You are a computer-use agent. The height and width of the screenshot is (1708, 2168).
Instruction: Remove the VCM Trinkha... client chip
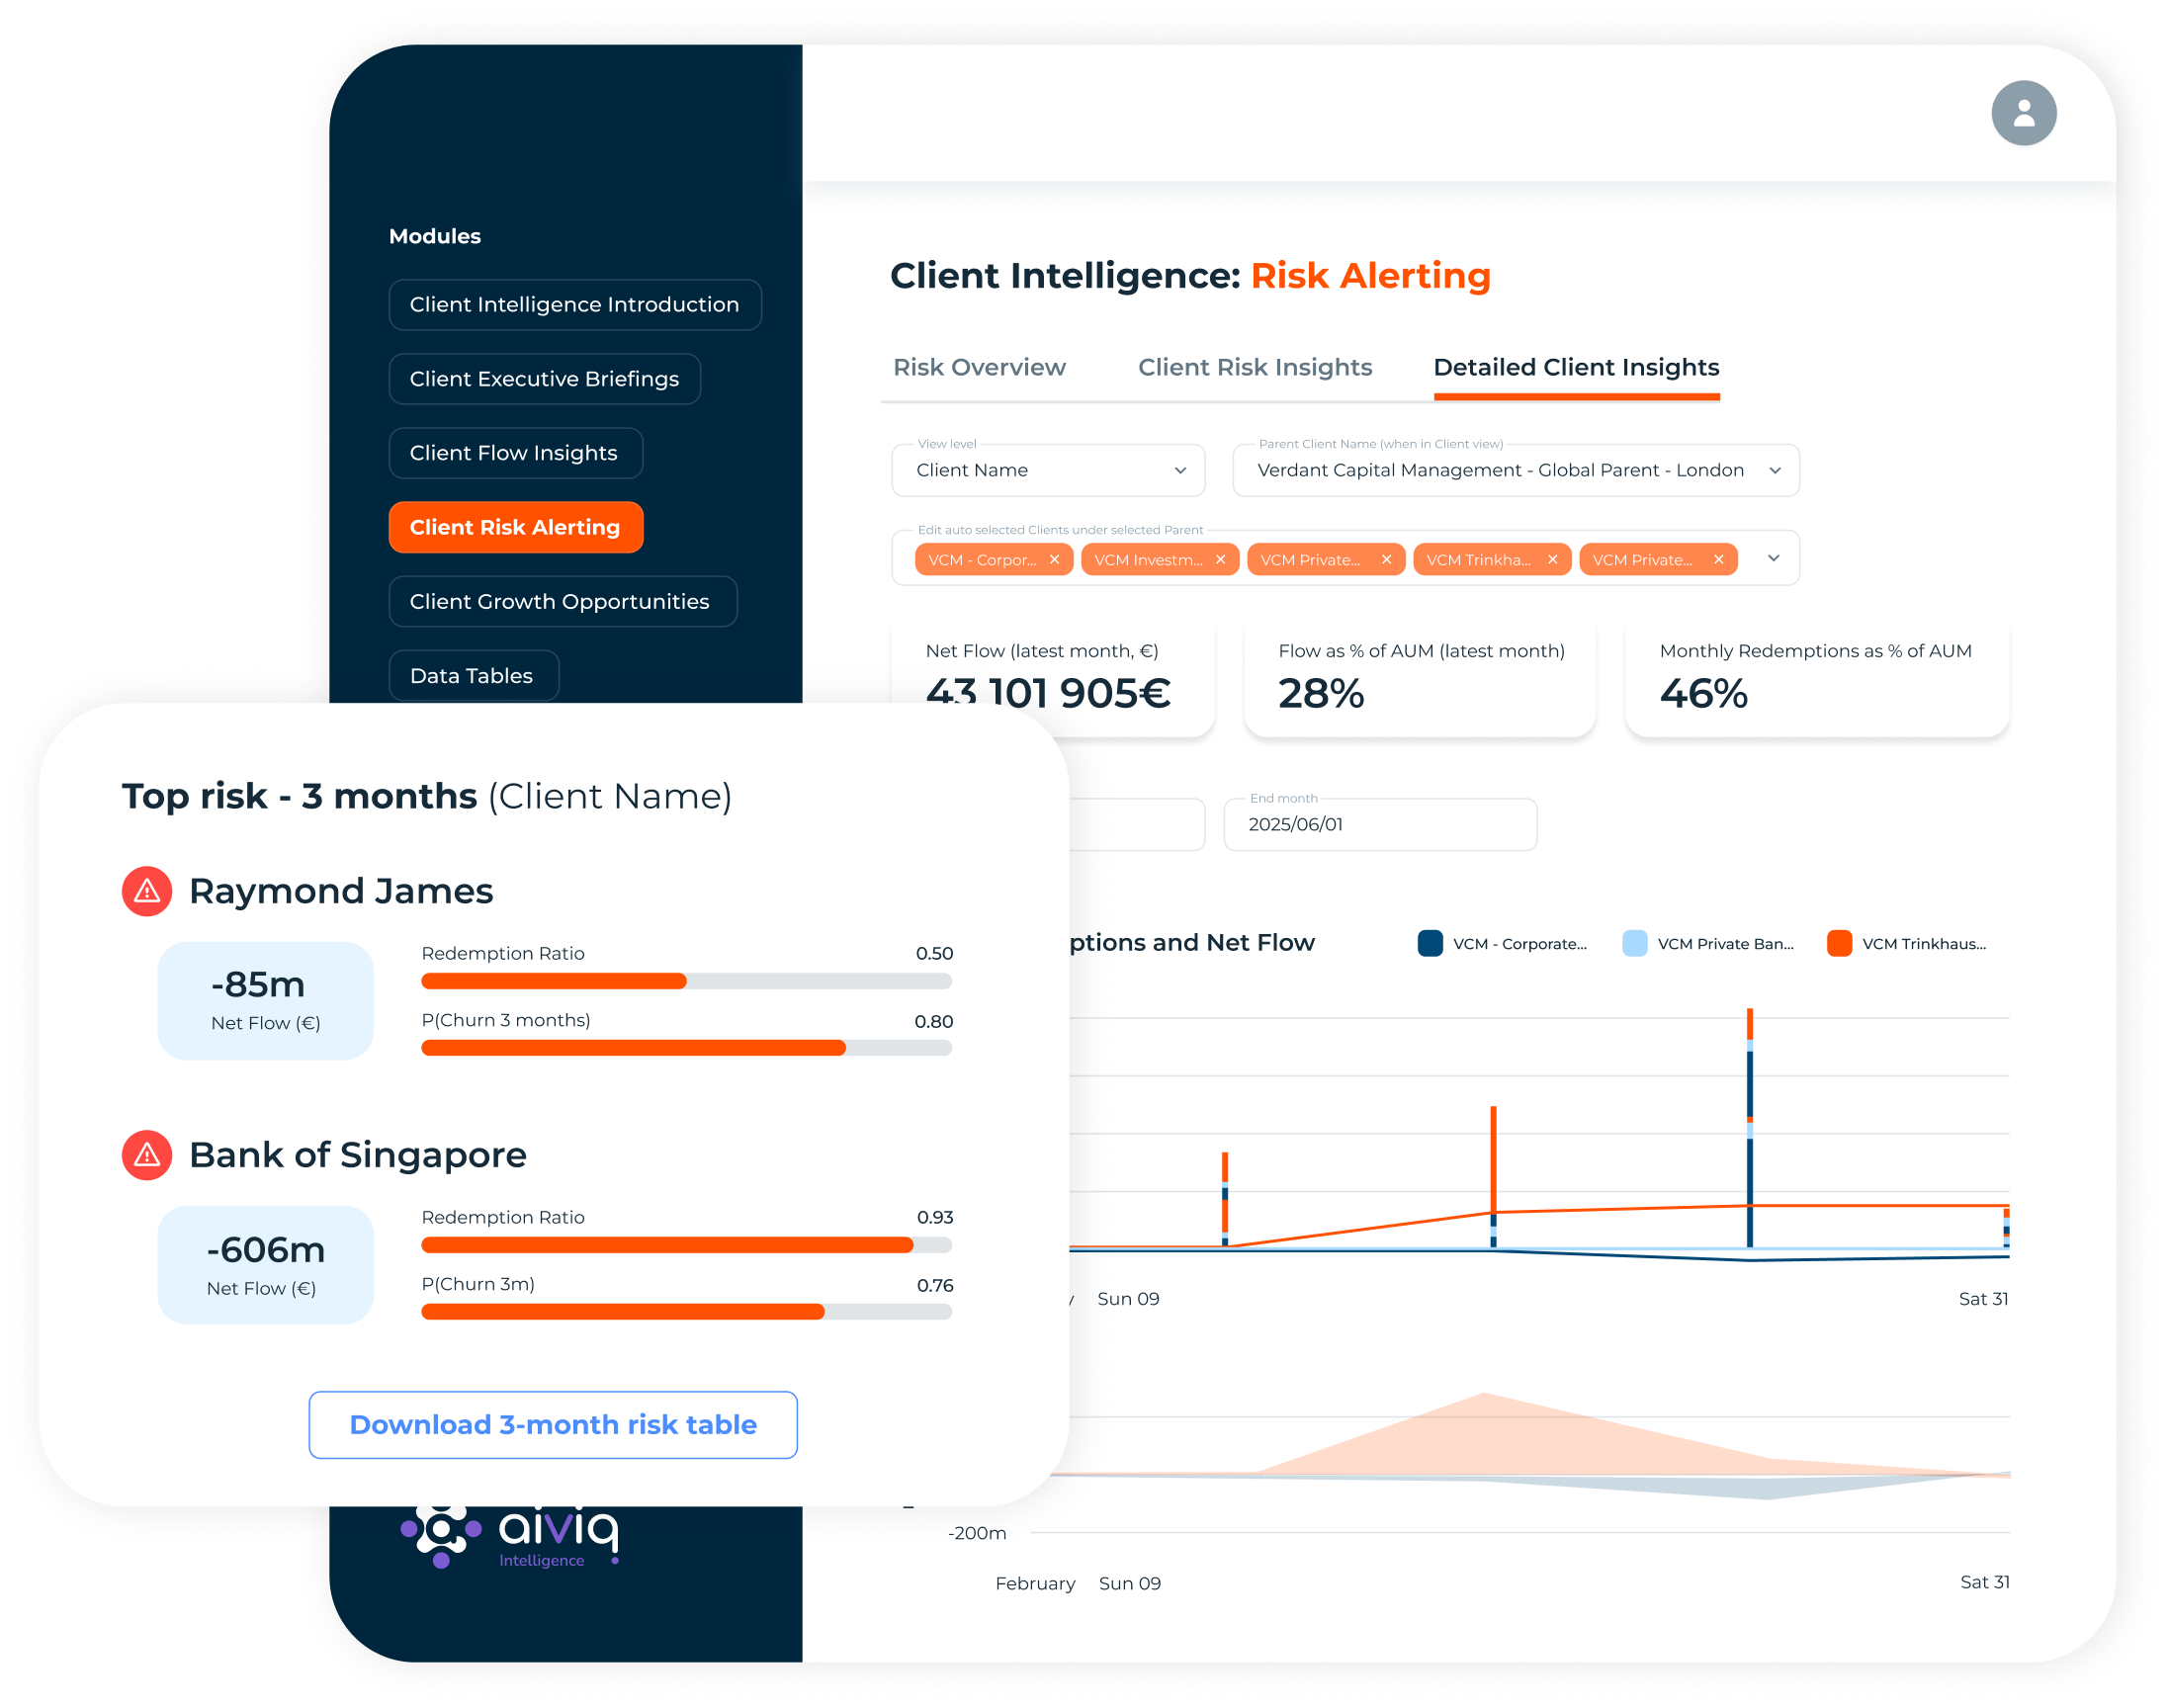(x=1552, y=560)
